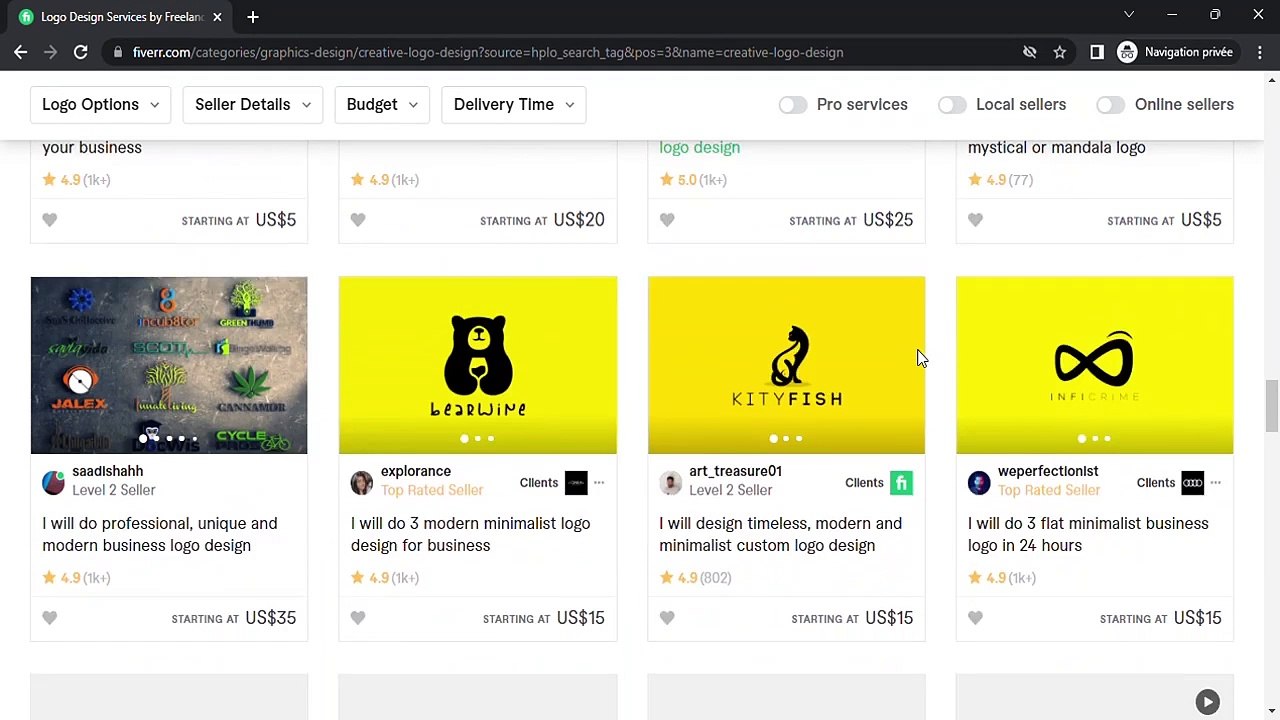1280x720 pixels.
Task: Enable the Pro services toggle
Action: (x=793, y=104)
